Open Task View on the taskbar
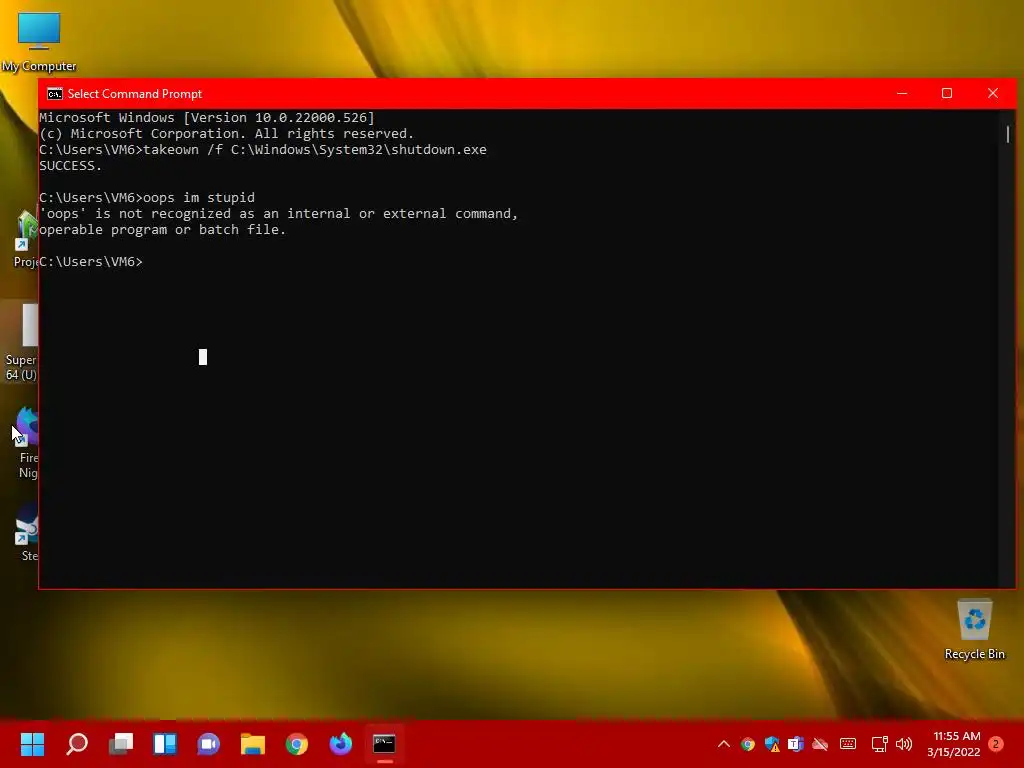1024x768 pixels. coord(121,744)
